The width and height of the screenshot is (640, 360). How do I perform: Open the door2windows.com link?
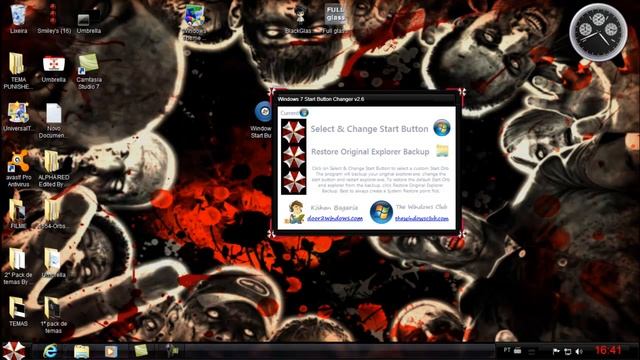click(335, 218)
